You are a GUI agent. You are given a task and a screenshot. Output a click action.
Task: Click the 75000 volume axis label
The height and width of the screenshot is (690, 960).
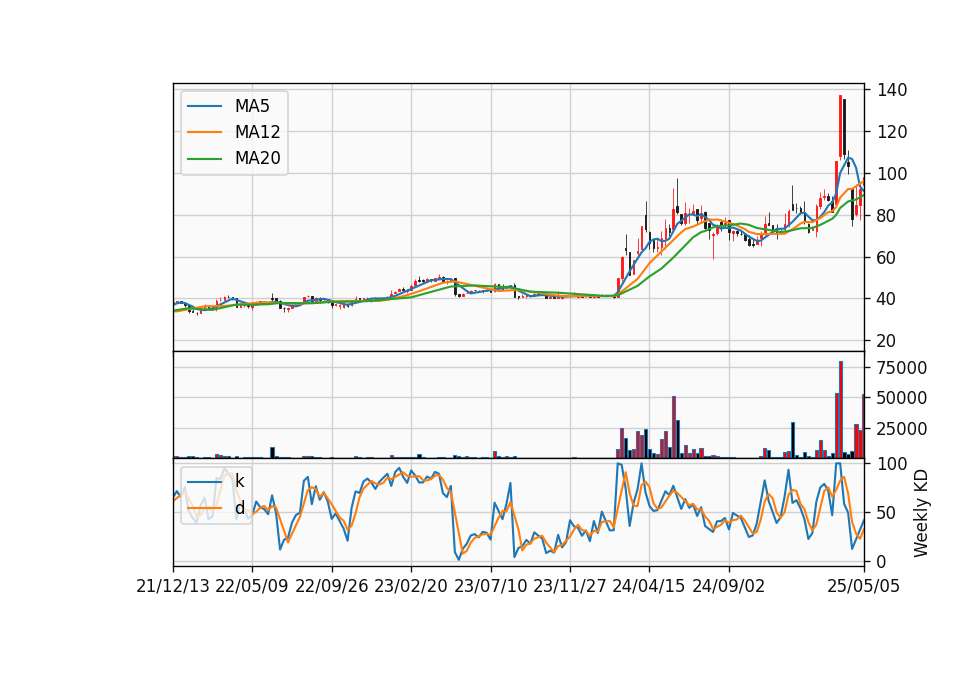point(902,367)
